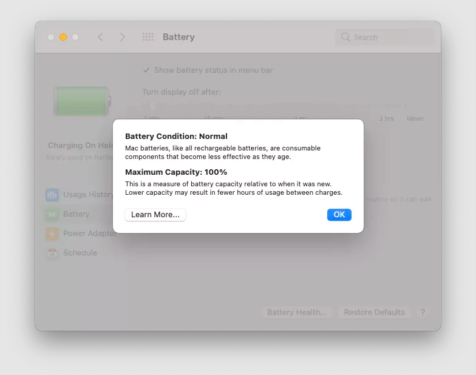Click the 'Never' slider label
Image resolution: width=476 pixels, height=375 pixels.
(415, 119)
